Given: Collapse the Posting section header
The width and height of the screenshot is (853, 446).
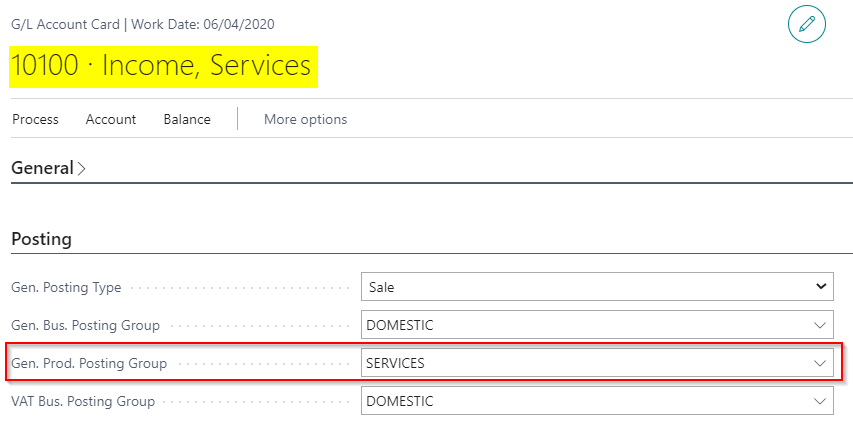Looking at the screenshot, I should (x=41, y=240).
